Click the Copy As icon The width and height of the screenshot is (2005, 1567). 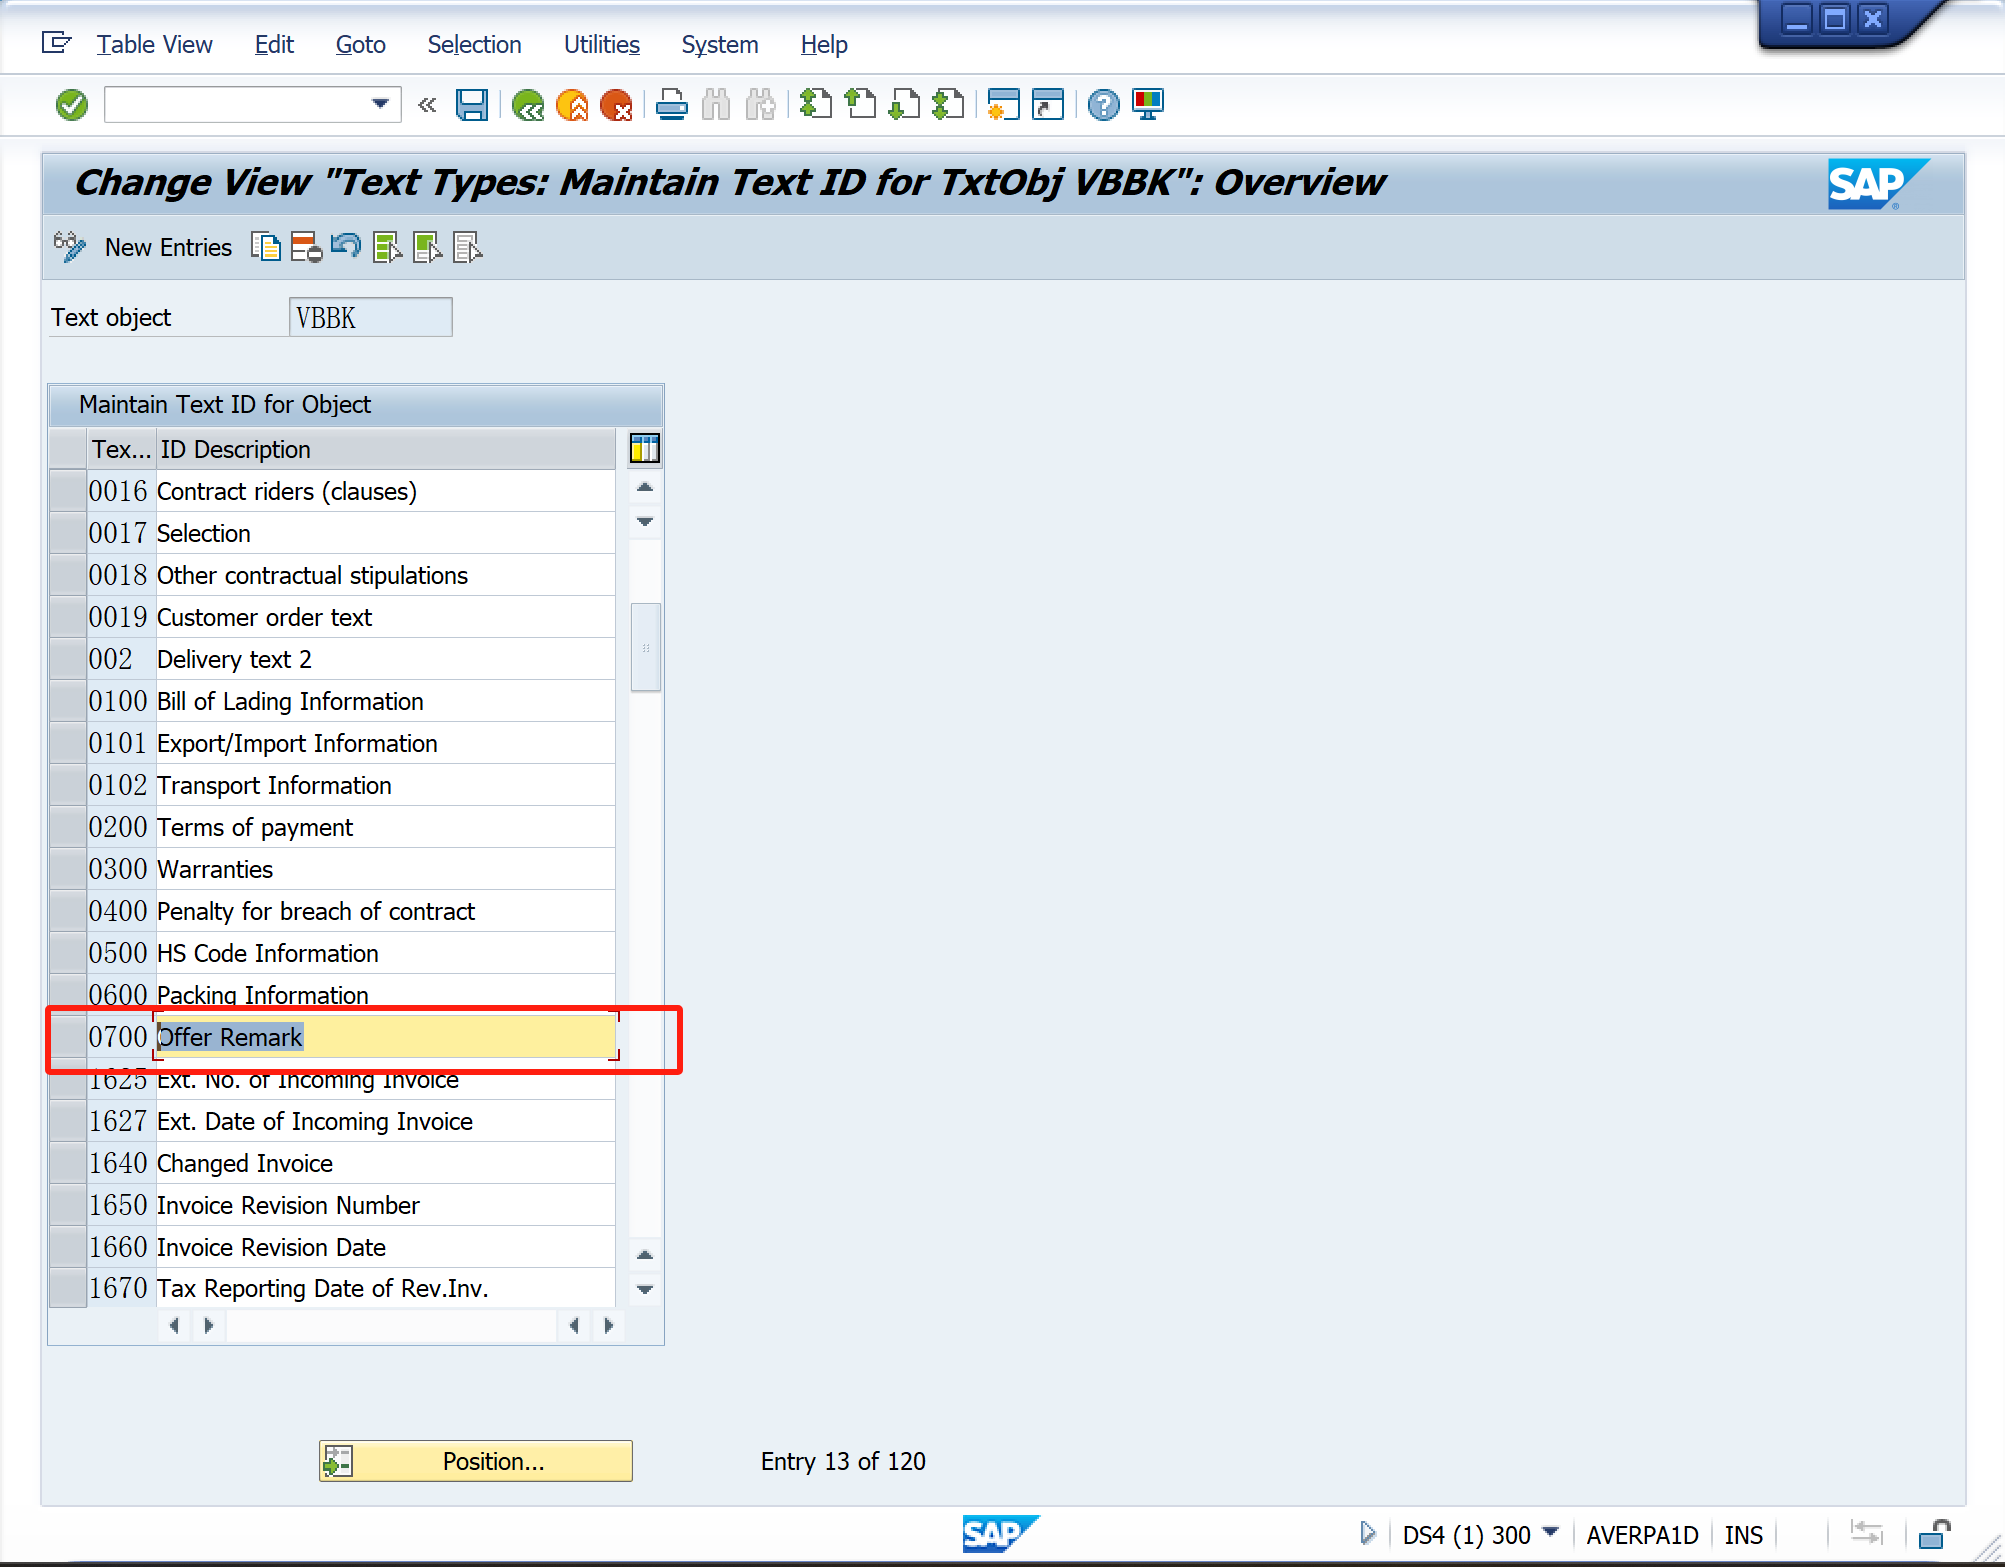(x=265, y=246)
